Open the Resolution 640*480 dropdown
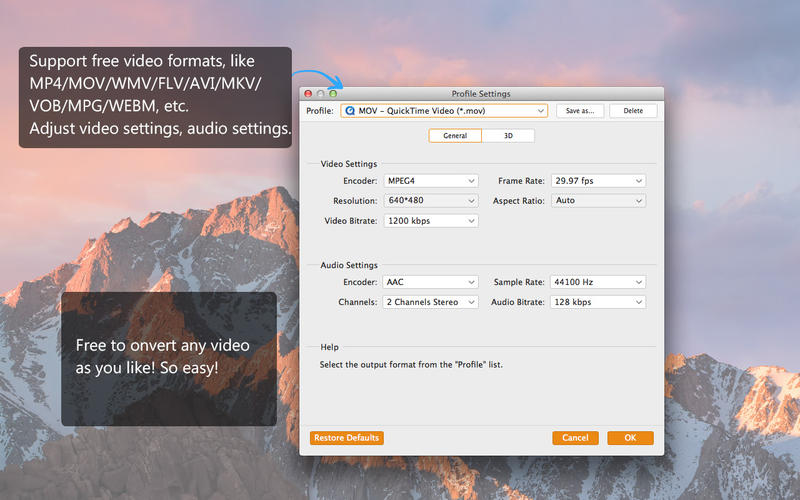Image resolution: width=800 pixels, height=500 pixels. [431, 201]
